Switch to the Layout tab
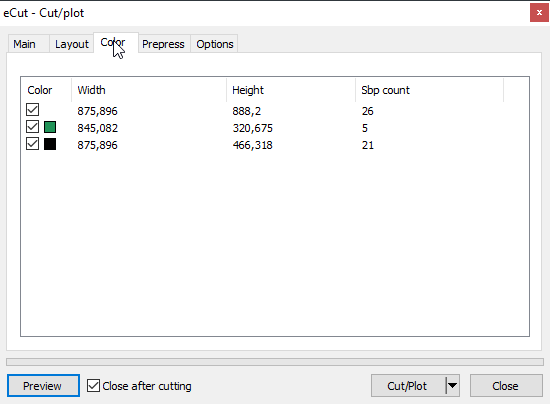550x404 pixels. click(x=72, y=44)
